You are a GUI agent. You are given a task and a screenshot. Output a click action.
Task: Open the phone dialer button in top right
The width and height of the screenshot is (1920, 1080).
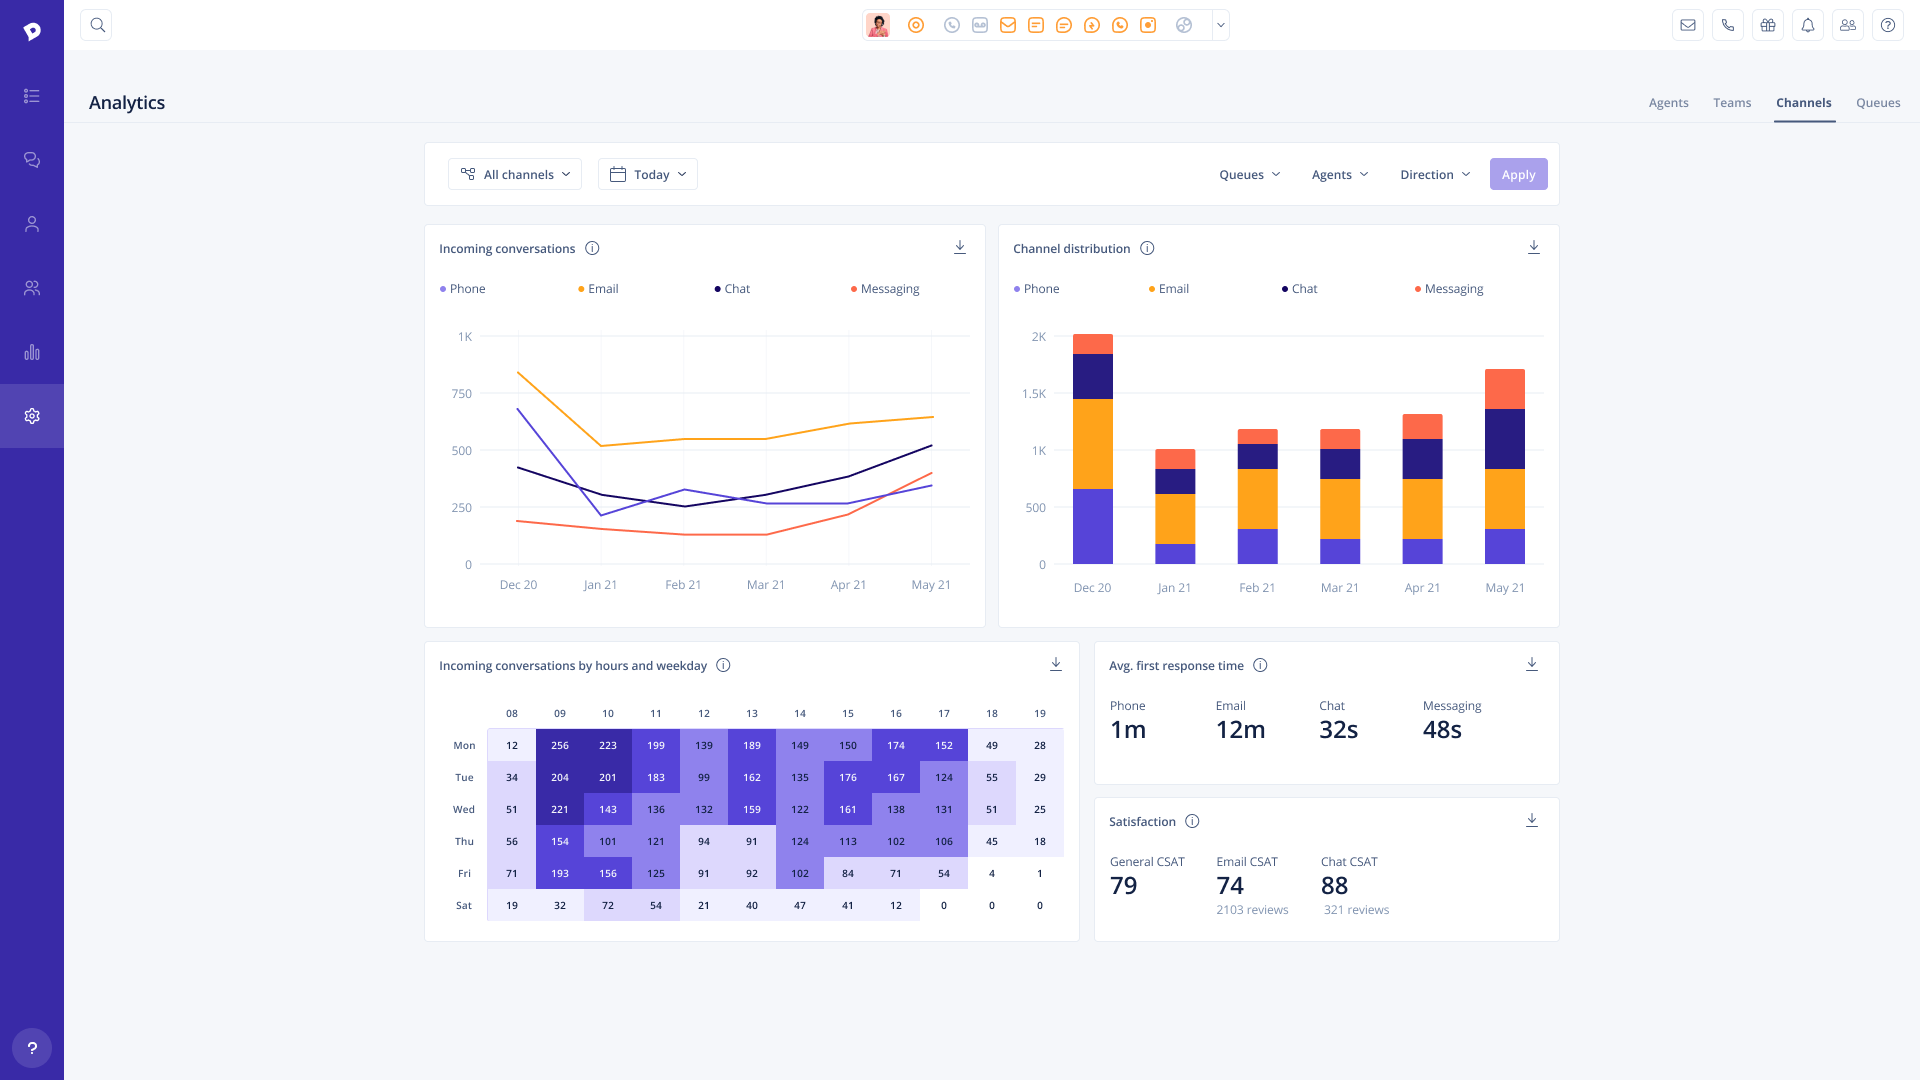(1728, 25)
